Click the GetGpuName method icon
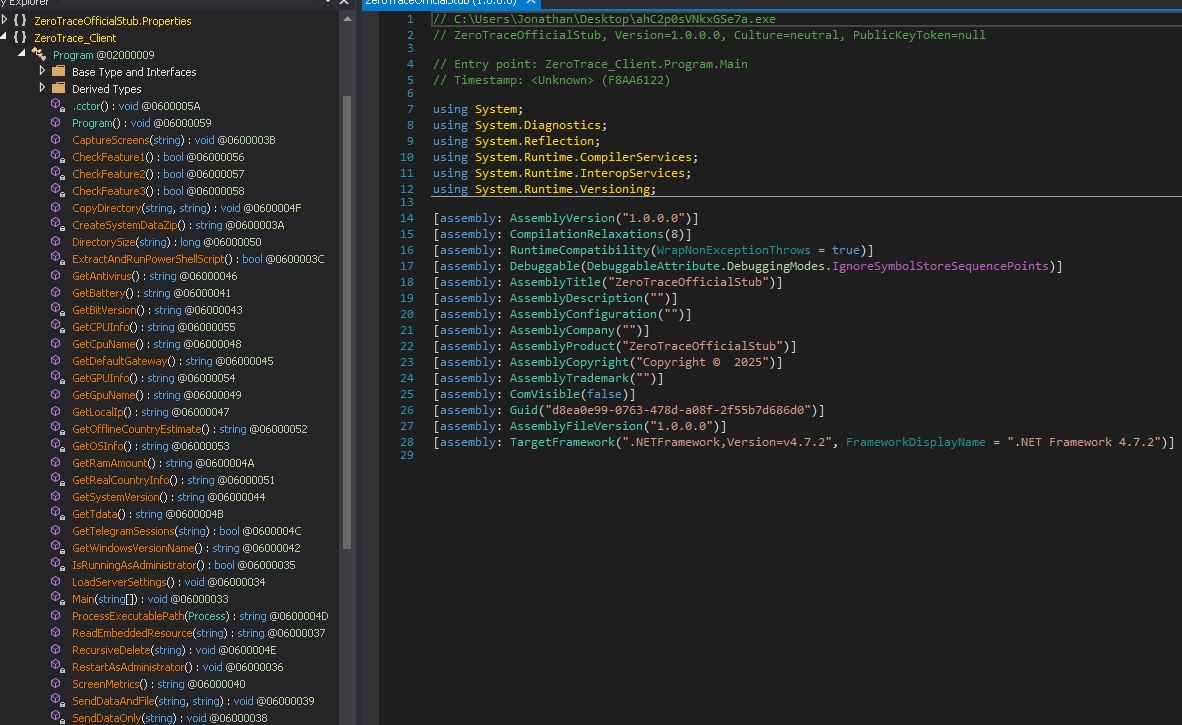Screen dimensions: 1182x725 [57, 394]
